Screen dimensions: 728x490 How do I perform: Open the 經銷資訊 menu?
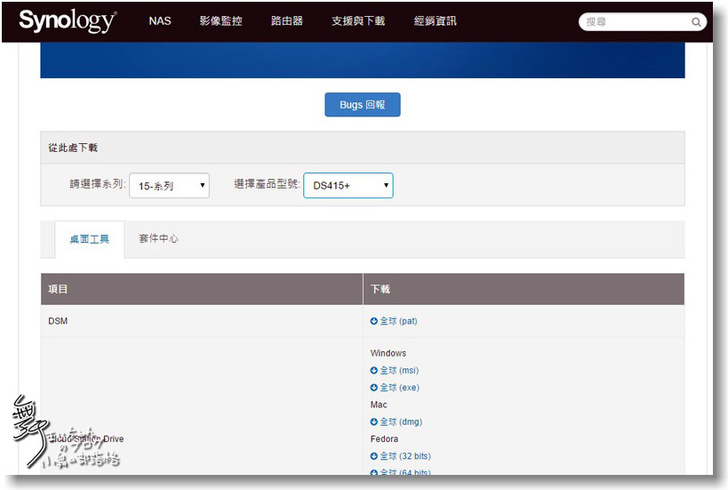point(435,21)
